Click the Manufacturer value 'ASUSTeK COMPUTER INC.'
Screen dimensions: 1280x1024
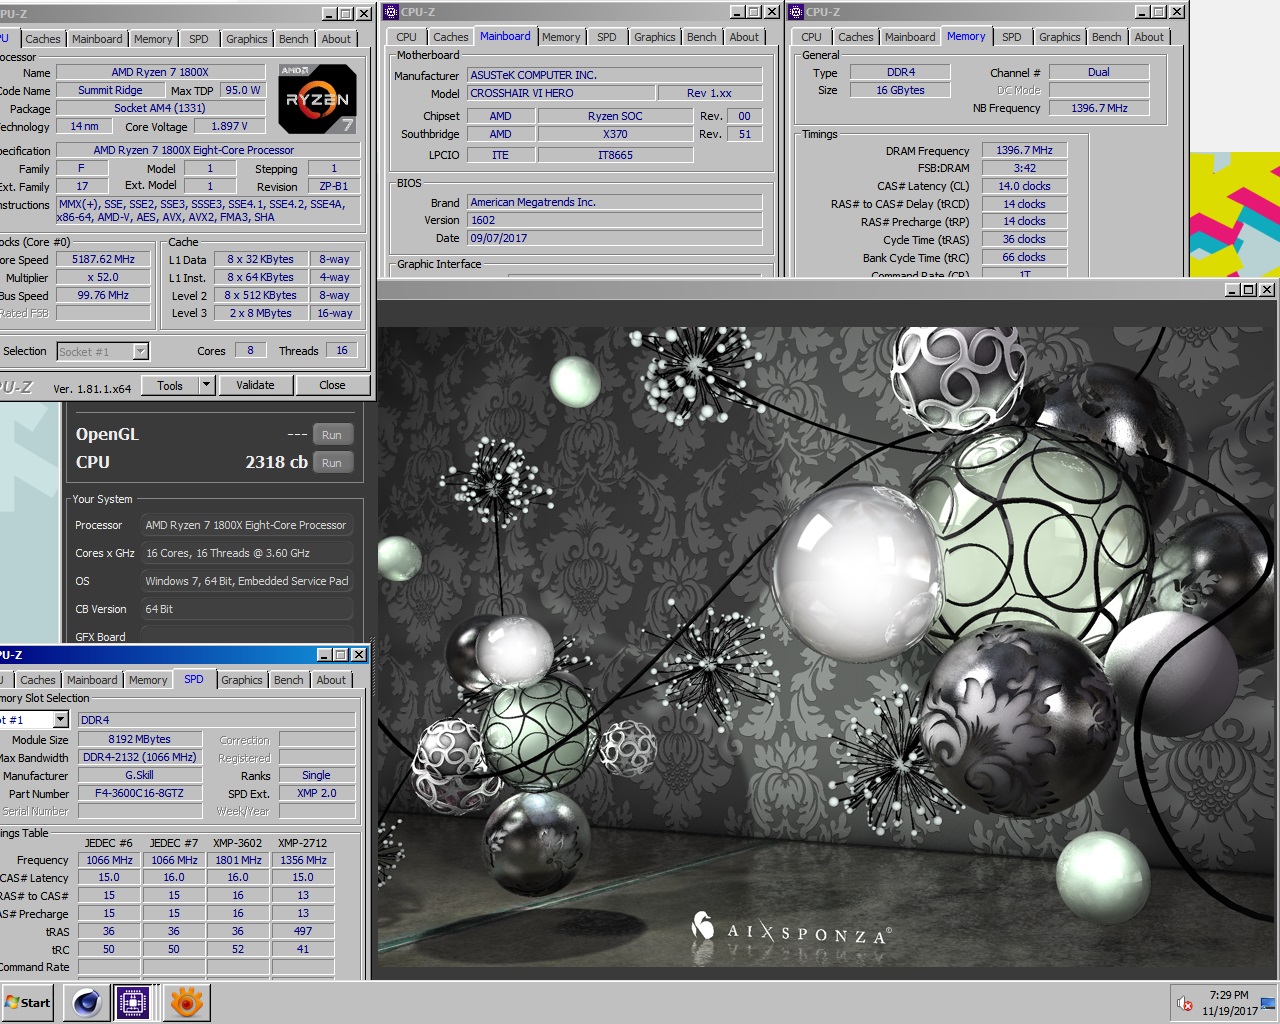[614, 75]
